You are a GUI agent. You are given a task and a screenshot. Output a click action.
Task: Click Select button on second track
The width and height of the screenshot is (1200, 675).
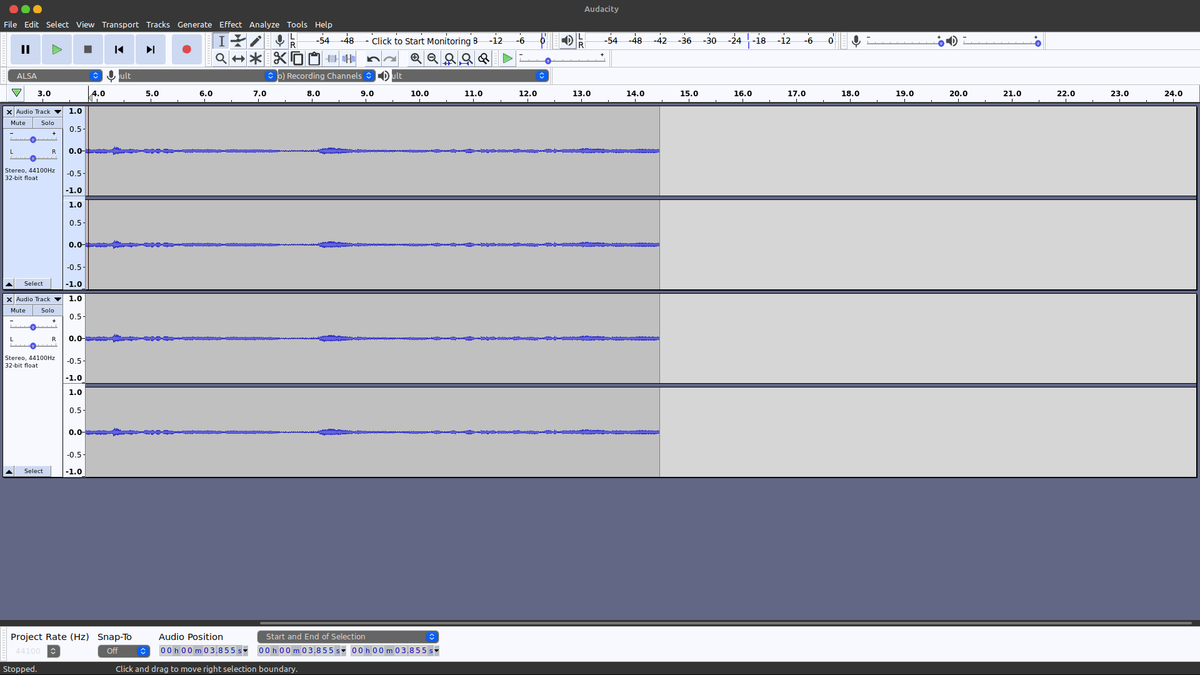click(x=34, y=471)
